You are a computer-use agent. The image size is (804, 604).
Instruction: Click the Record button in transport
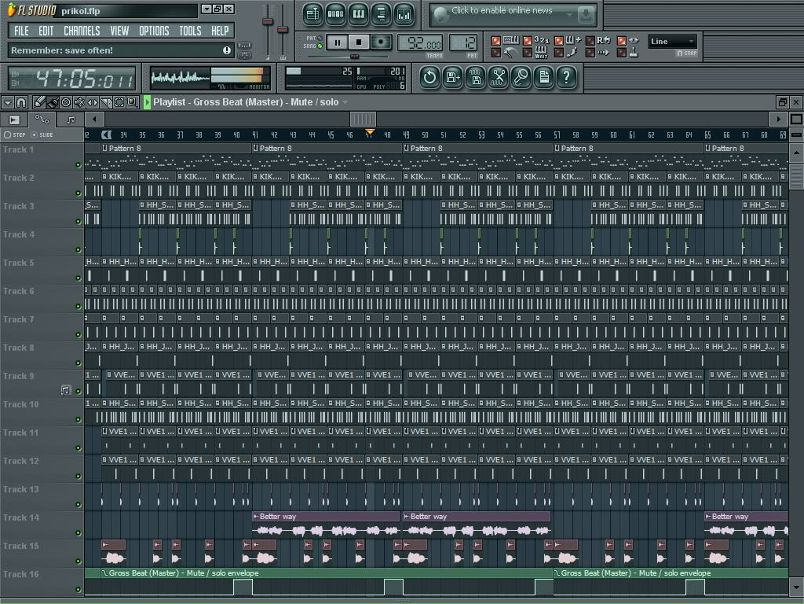pos(381,42)
